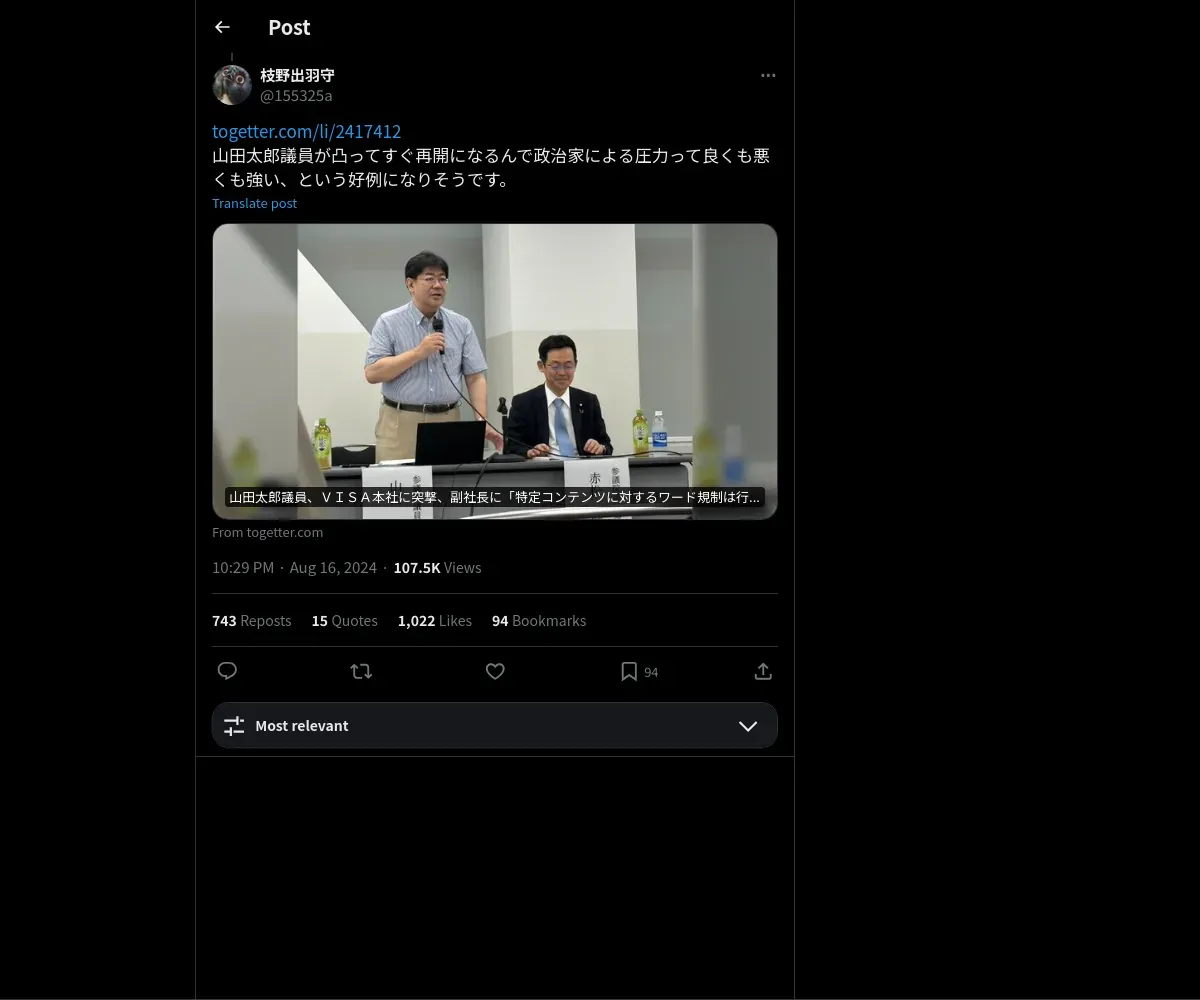Screen dimensions: 1200x1000
Task: Click Translate post
Action: [254, 203]
